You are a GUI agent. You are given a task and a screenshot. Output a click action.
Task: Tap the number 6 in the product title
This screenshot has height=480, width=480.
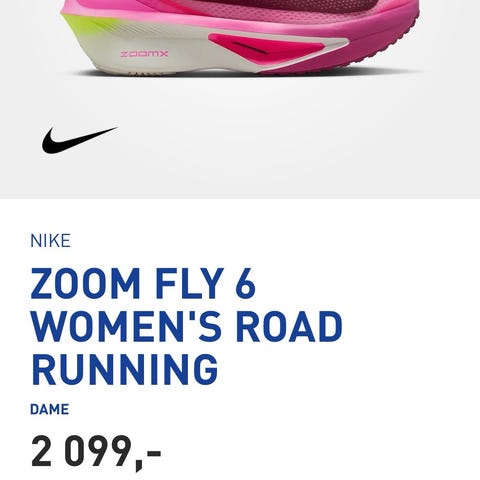[x=247, y=283]
